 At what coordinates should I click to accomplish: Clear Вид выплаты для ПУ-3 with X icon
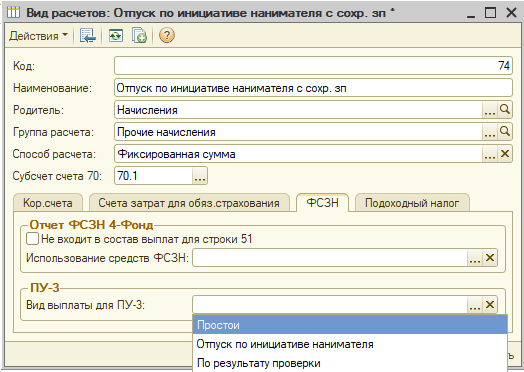[490, 304]
